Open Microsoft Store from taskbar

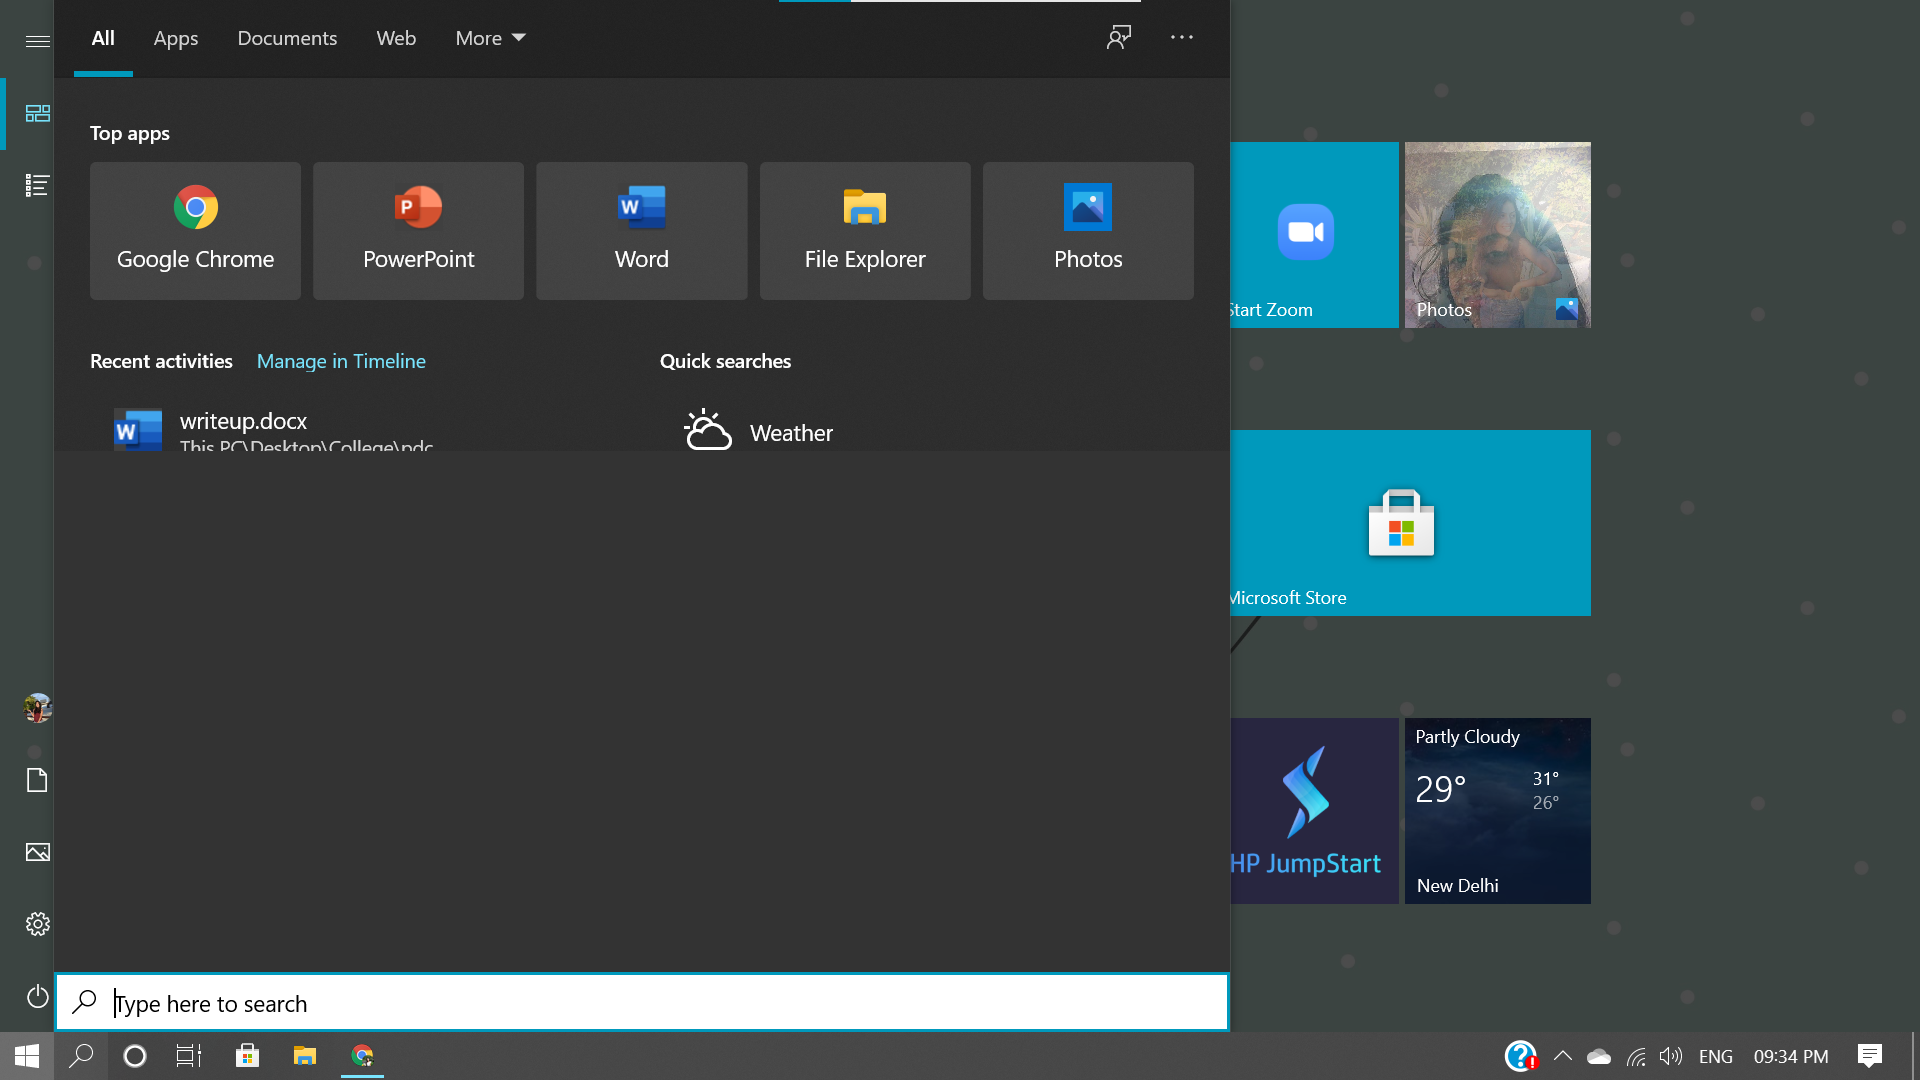(x=248, y=1056)
